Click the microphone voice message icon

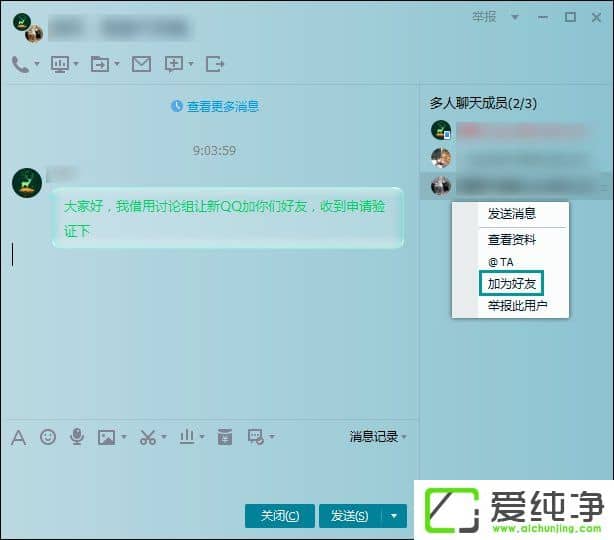coord(76,437)
